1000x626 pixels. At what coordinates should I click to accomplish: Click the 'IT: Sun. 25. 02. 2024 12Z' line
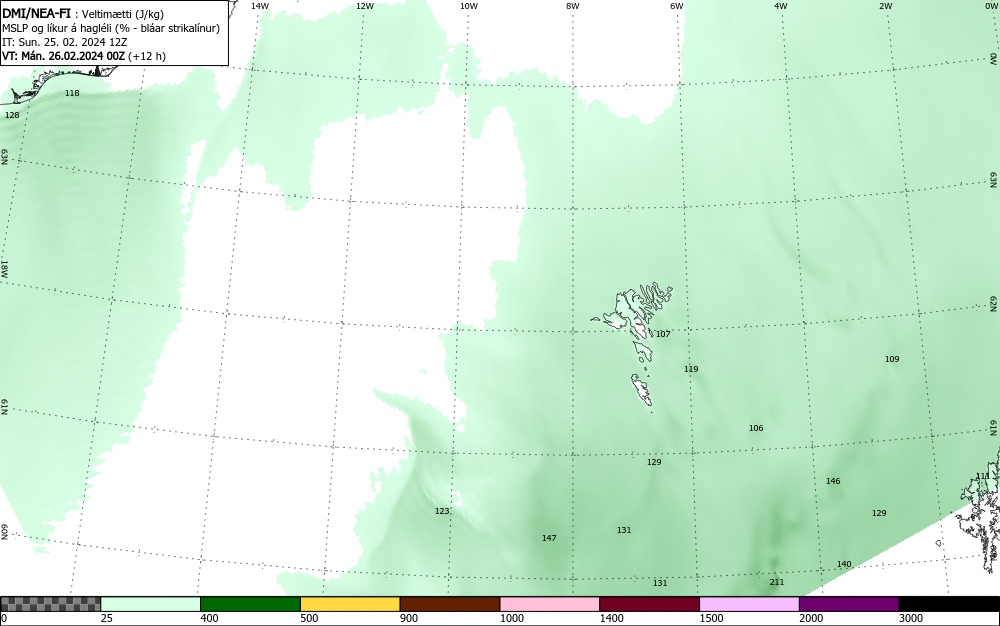64,42
